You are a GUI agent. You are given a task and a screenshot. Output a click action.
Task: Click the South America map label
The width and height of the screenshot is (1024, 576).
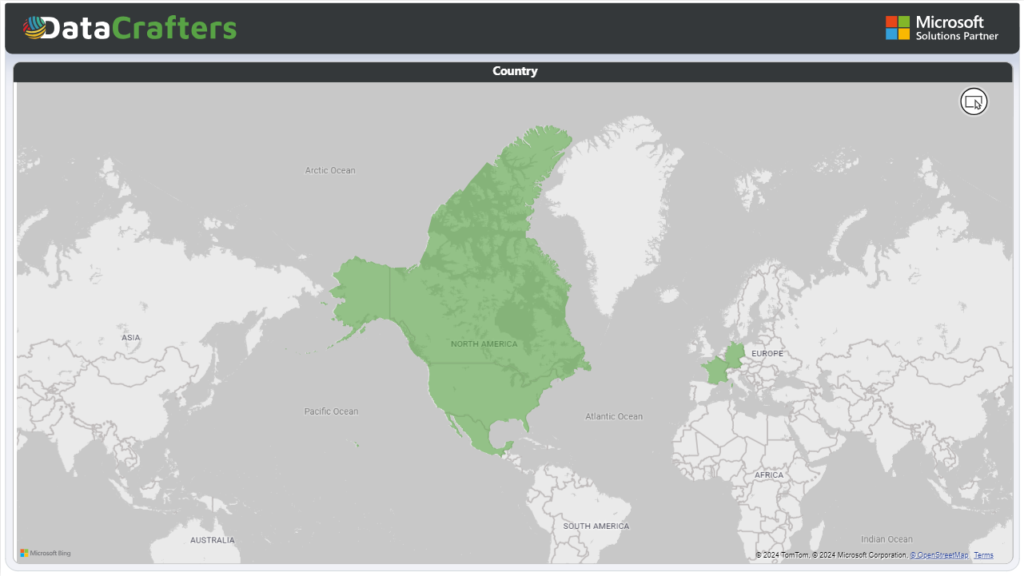tap(596, 526)
